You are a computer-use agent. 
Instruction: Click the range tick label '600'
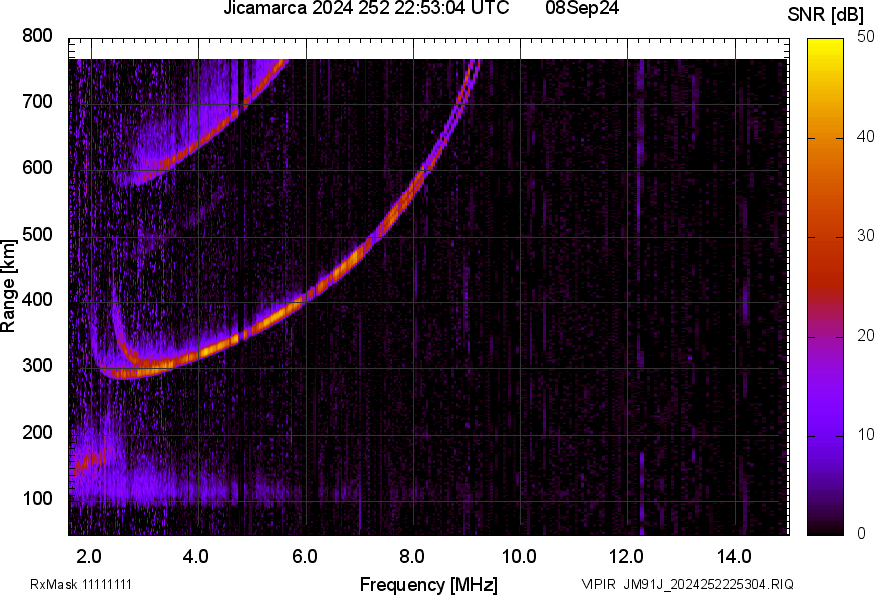(x=37, y=167)
